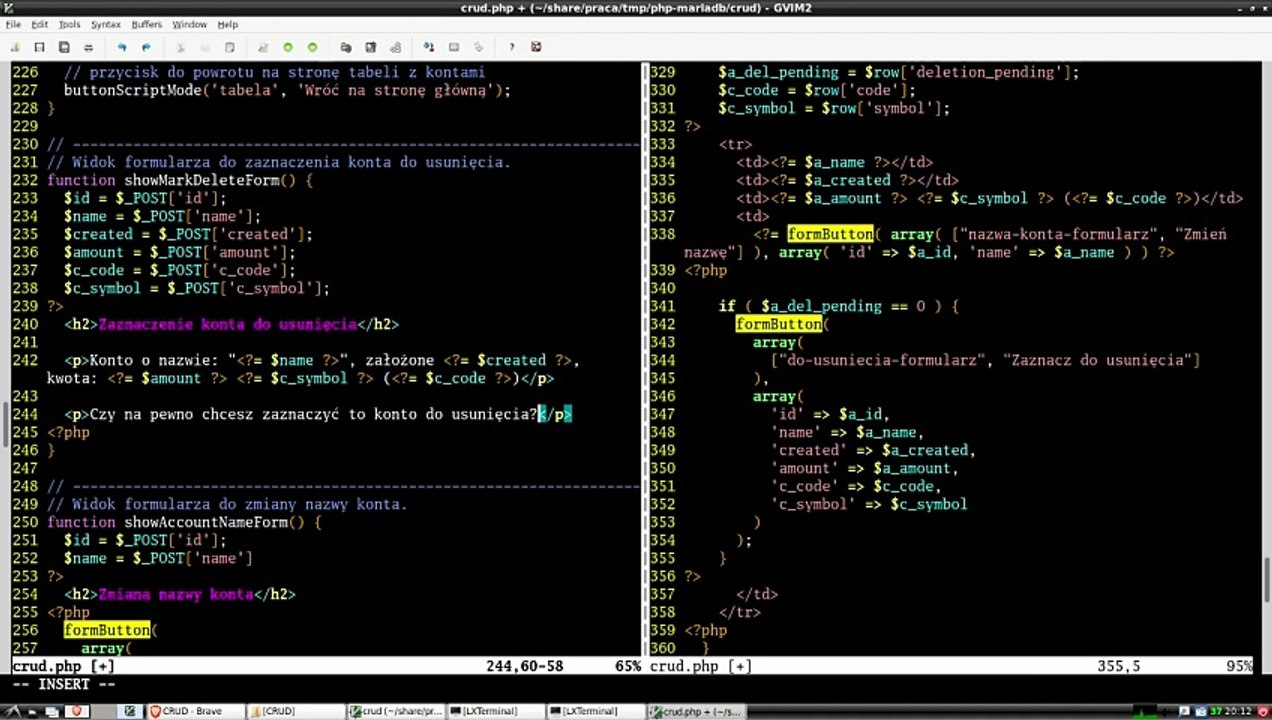Screen dimensions: 1272x720
Task: Click the system clock showing 20:12
Action: click(1238, 711)
